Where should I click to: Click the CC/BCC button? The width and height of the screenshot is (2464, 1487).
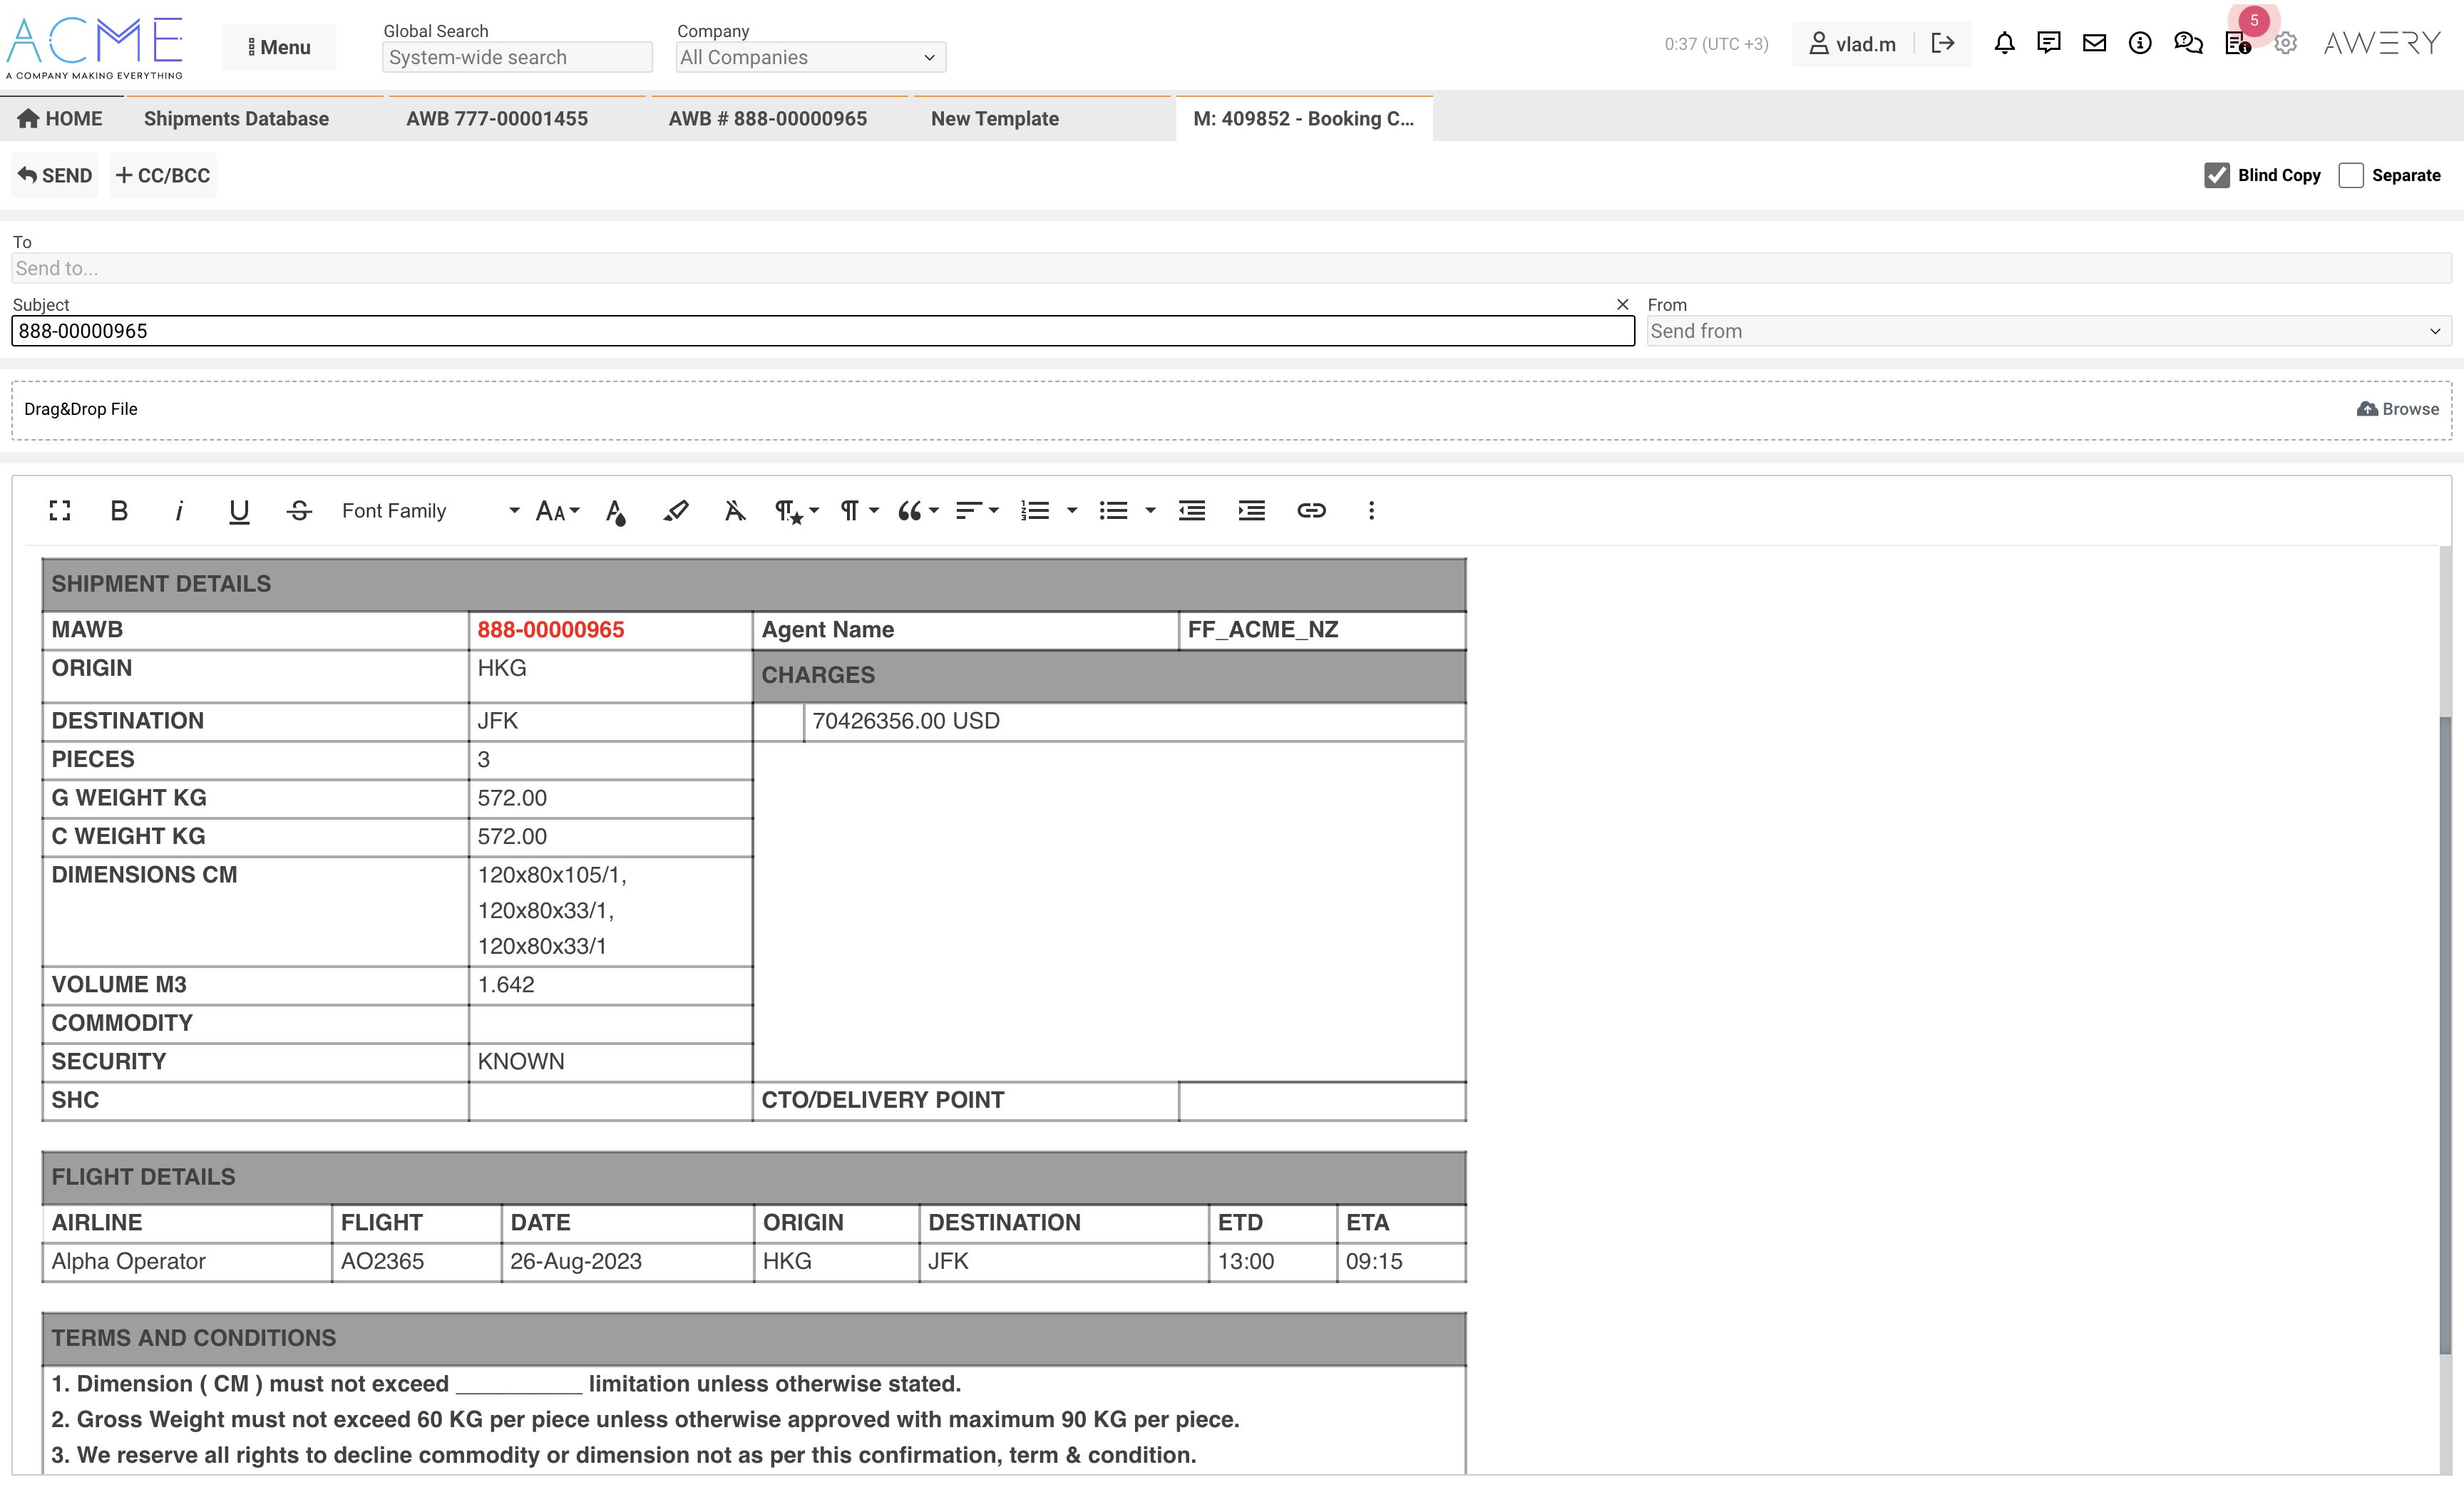pos(163,175)
